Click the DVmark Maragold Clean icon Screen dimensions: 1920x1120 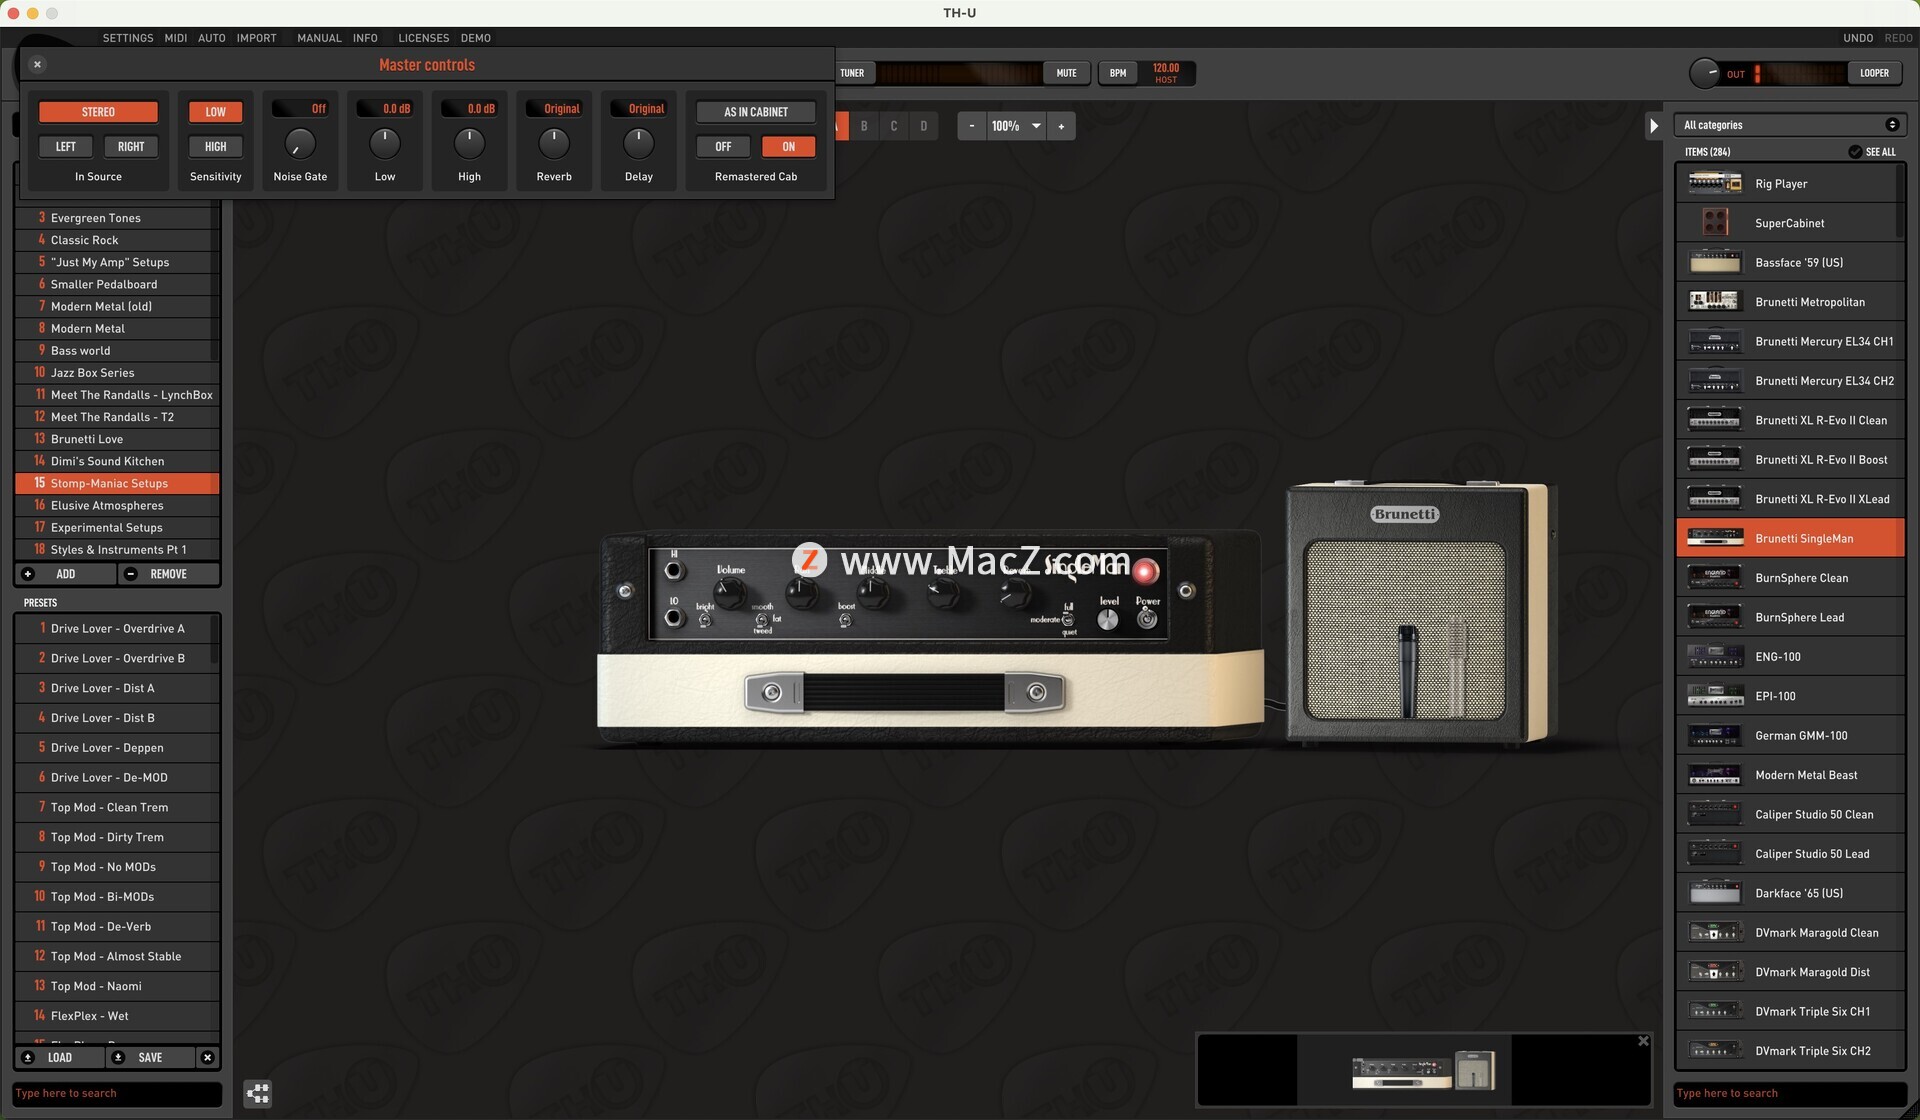pyautogui.click(x=1715, y=933)
